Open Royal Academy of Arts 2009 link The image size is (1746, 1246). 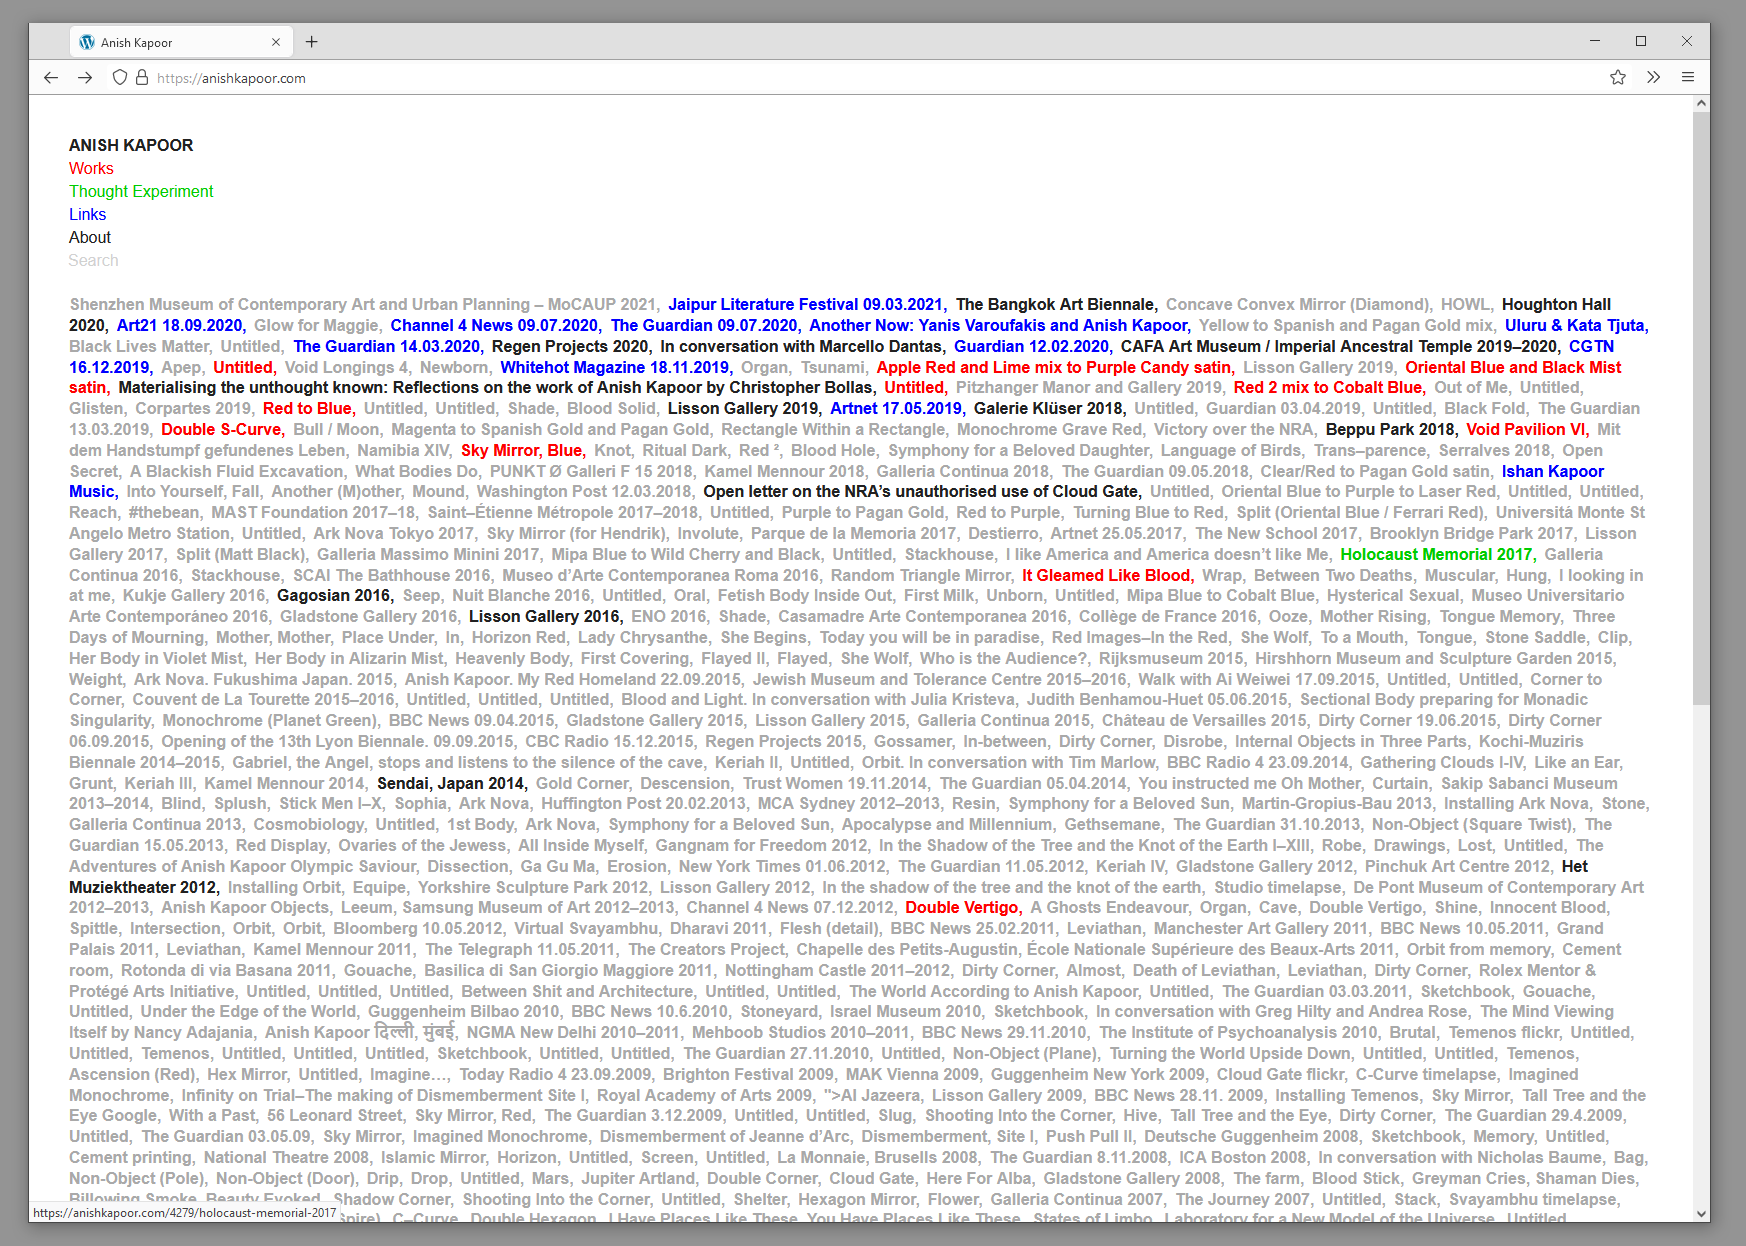[704, 1095]
